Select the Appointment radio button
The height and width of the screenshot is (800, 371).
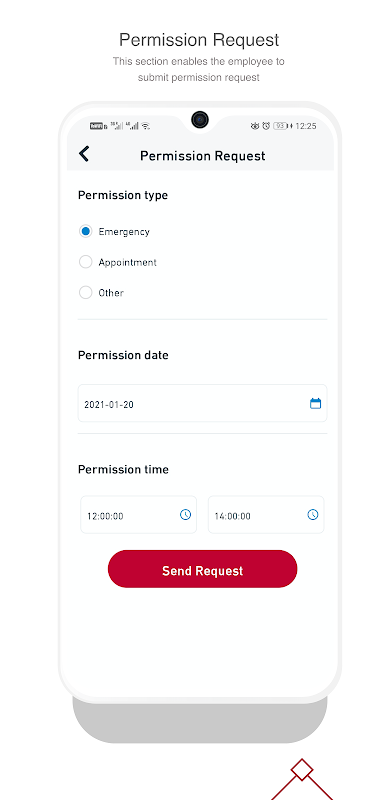[85, 262]
